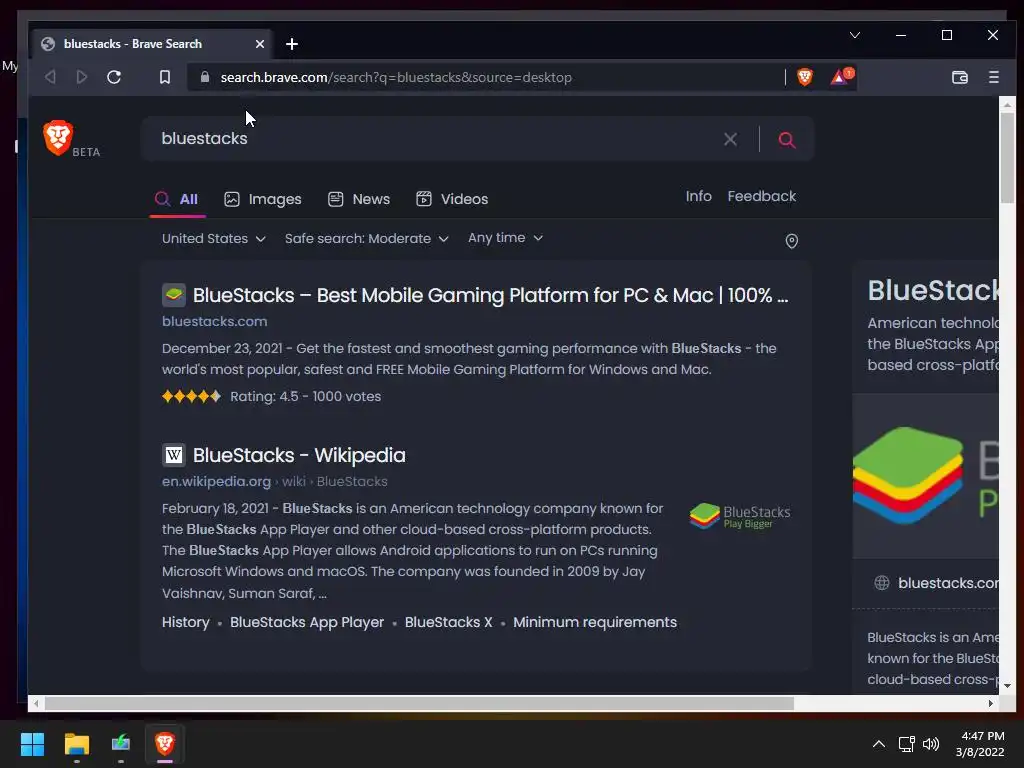
Task: Open the Minimum requirements sublink
Action: (595, 622)
